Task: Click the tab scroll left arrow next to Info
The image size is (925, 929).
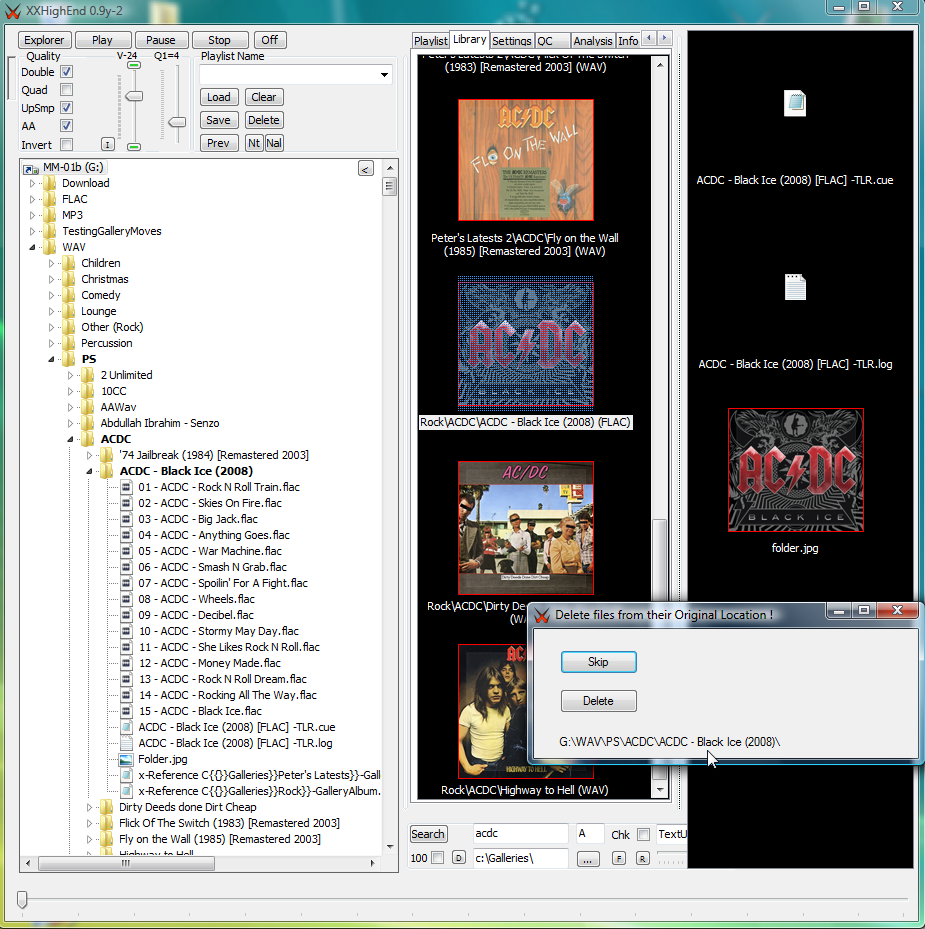Action: coord(649,39)
